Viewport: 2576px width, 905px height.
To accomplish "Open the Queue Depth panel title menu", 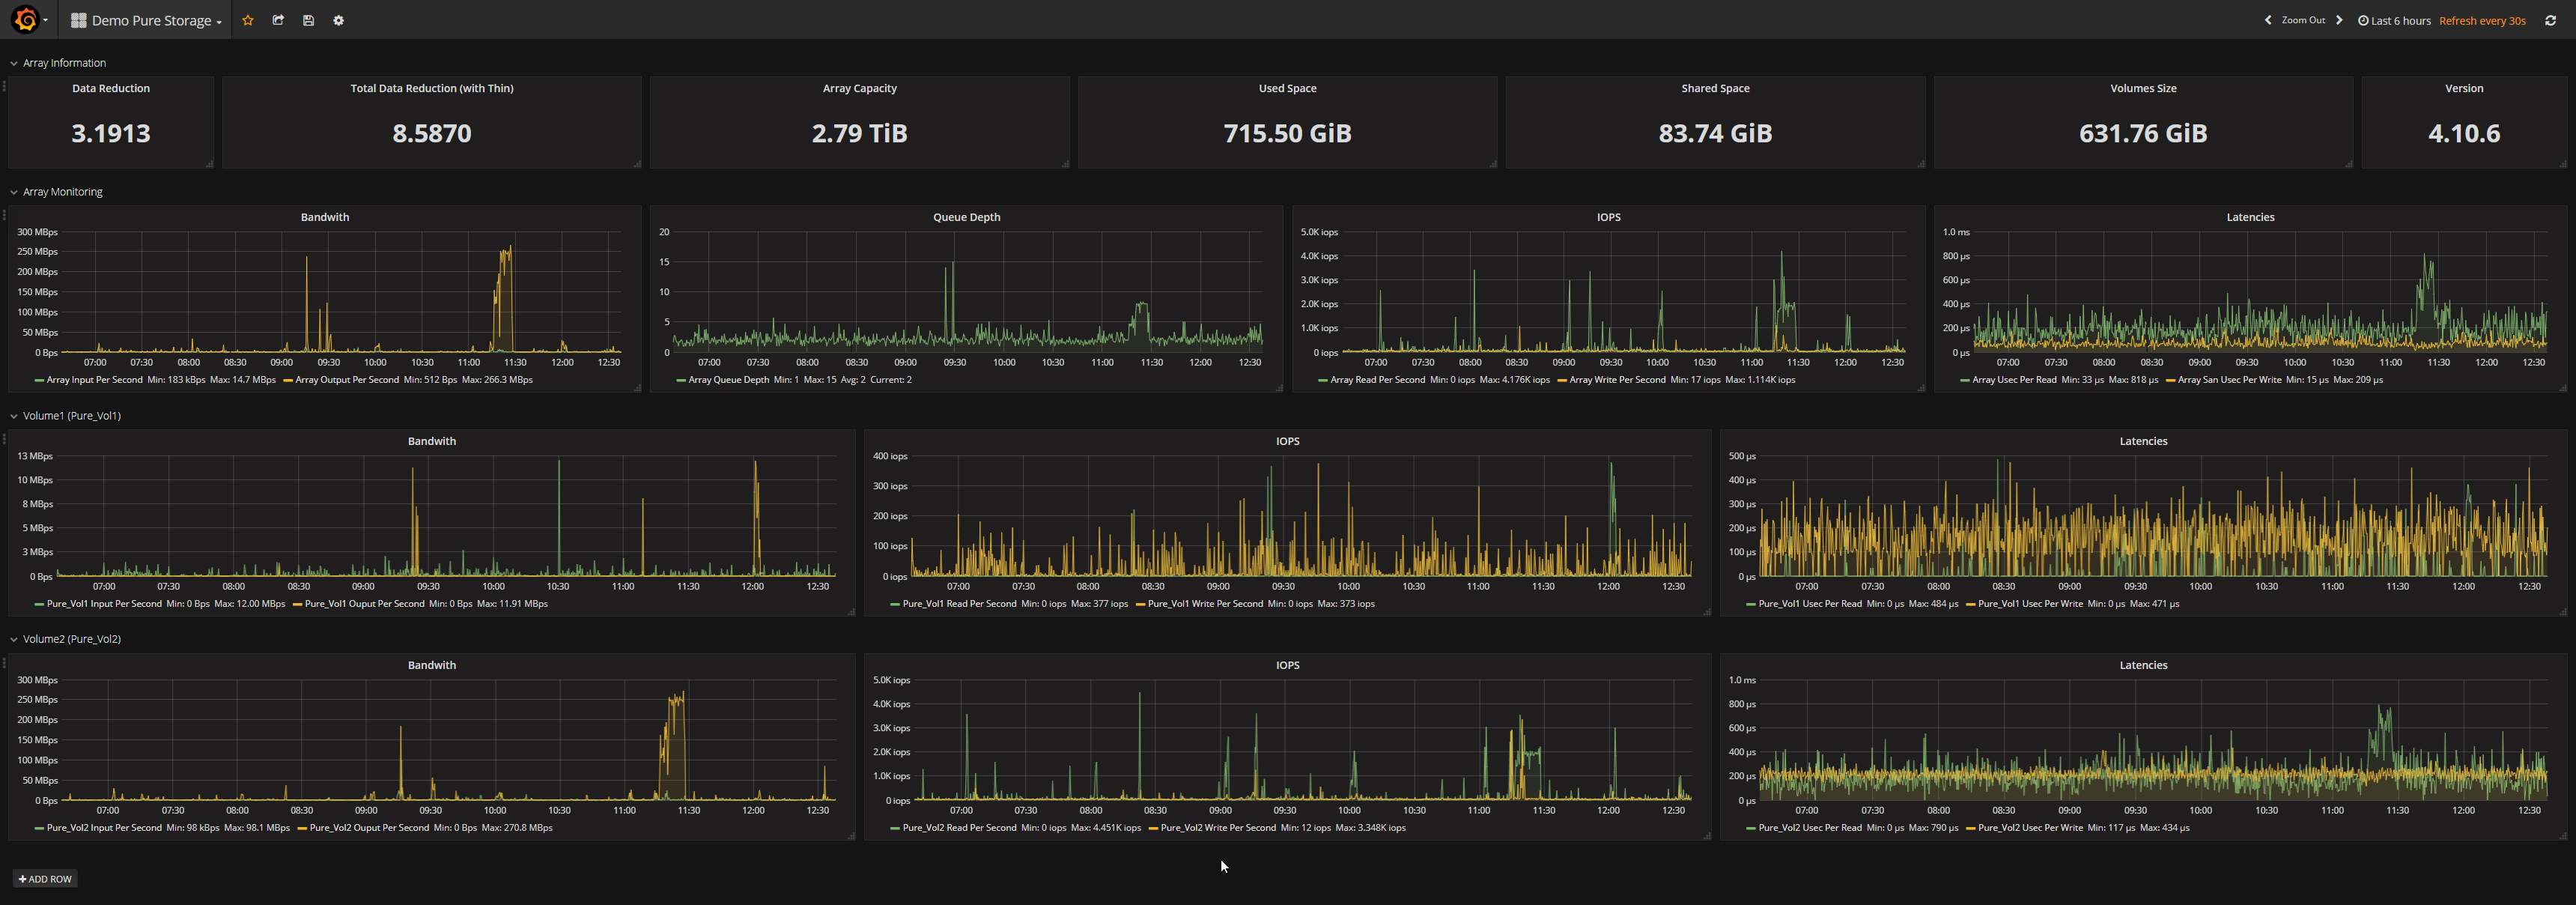I will (x=966, y=217).
